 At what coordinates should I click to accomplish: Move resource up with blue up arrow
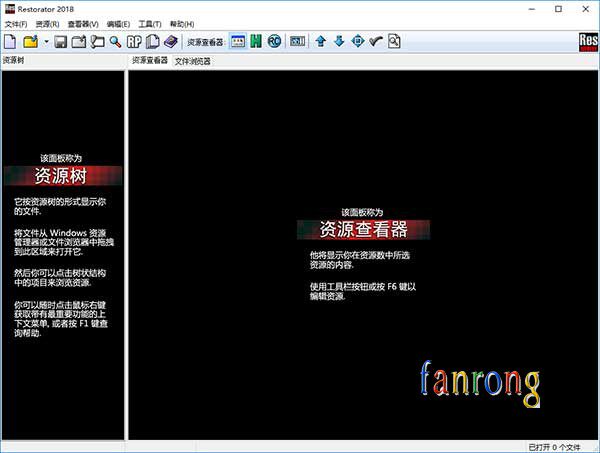pyautogui.click(x=321, y=41)
